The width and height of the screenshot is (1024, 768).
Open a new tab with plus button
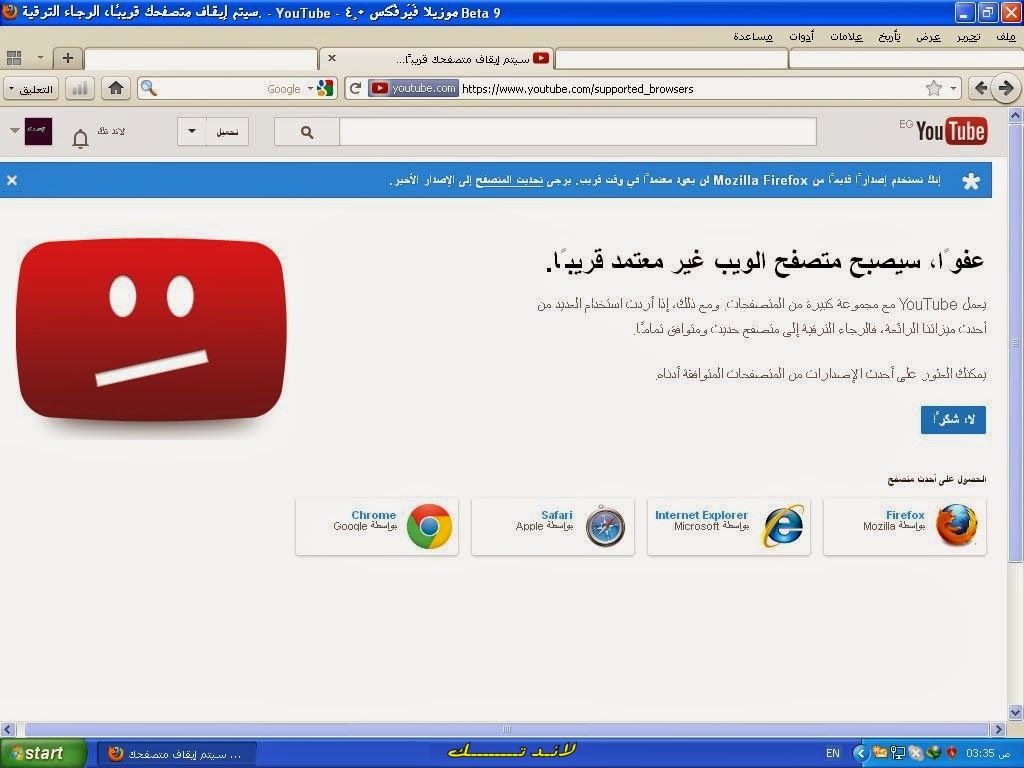(x=67, y=58)
